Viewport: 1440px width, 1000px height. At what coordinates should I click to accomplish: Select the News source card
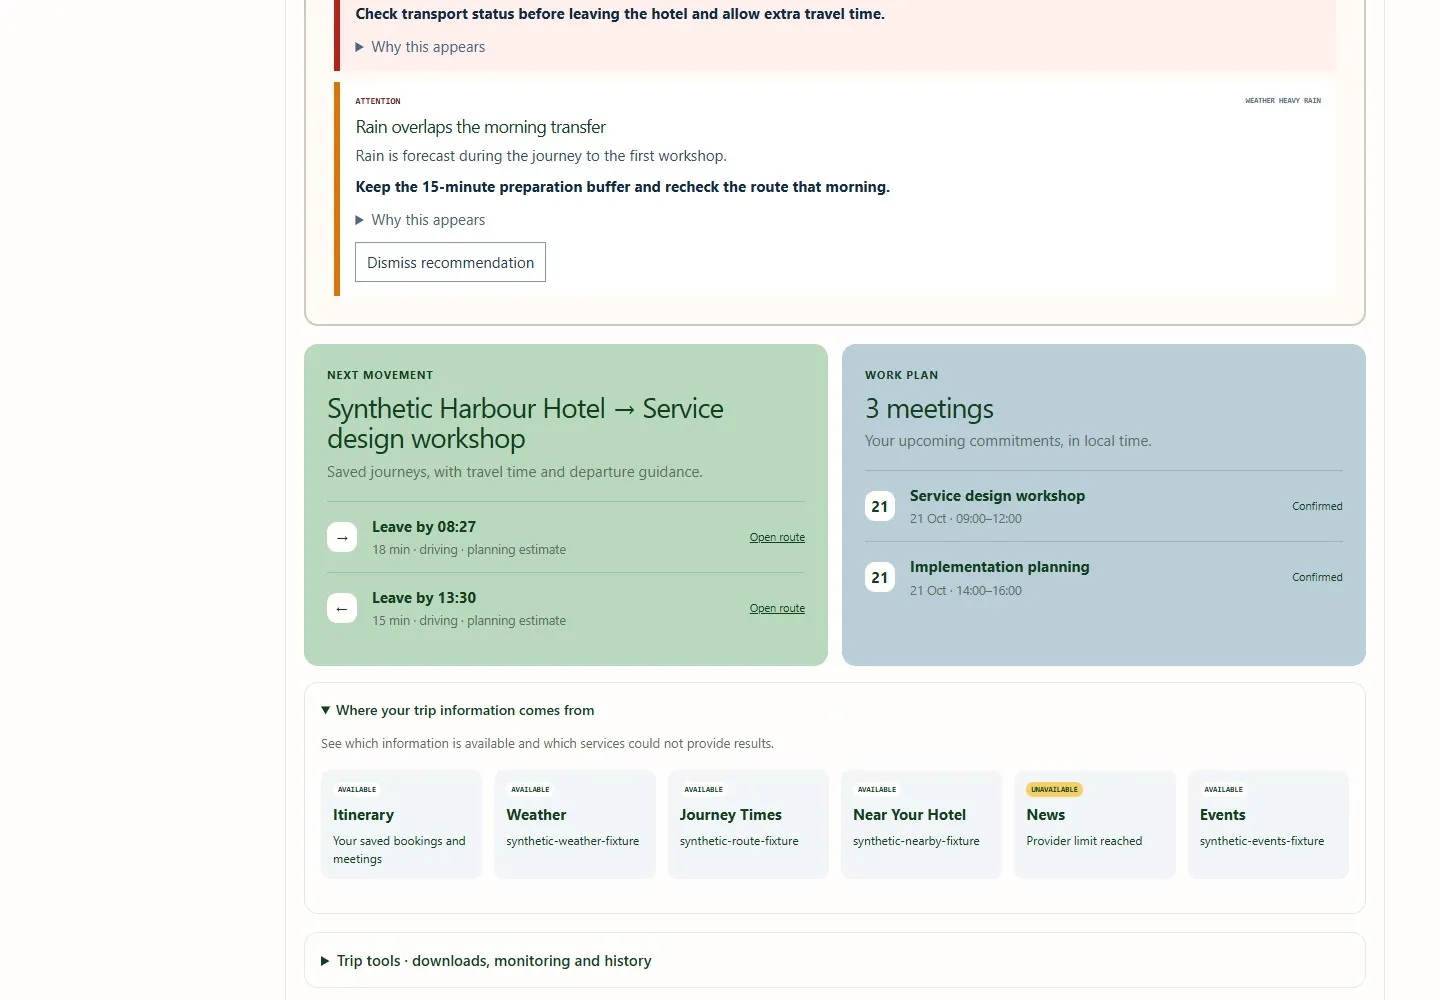[1095, 824]
